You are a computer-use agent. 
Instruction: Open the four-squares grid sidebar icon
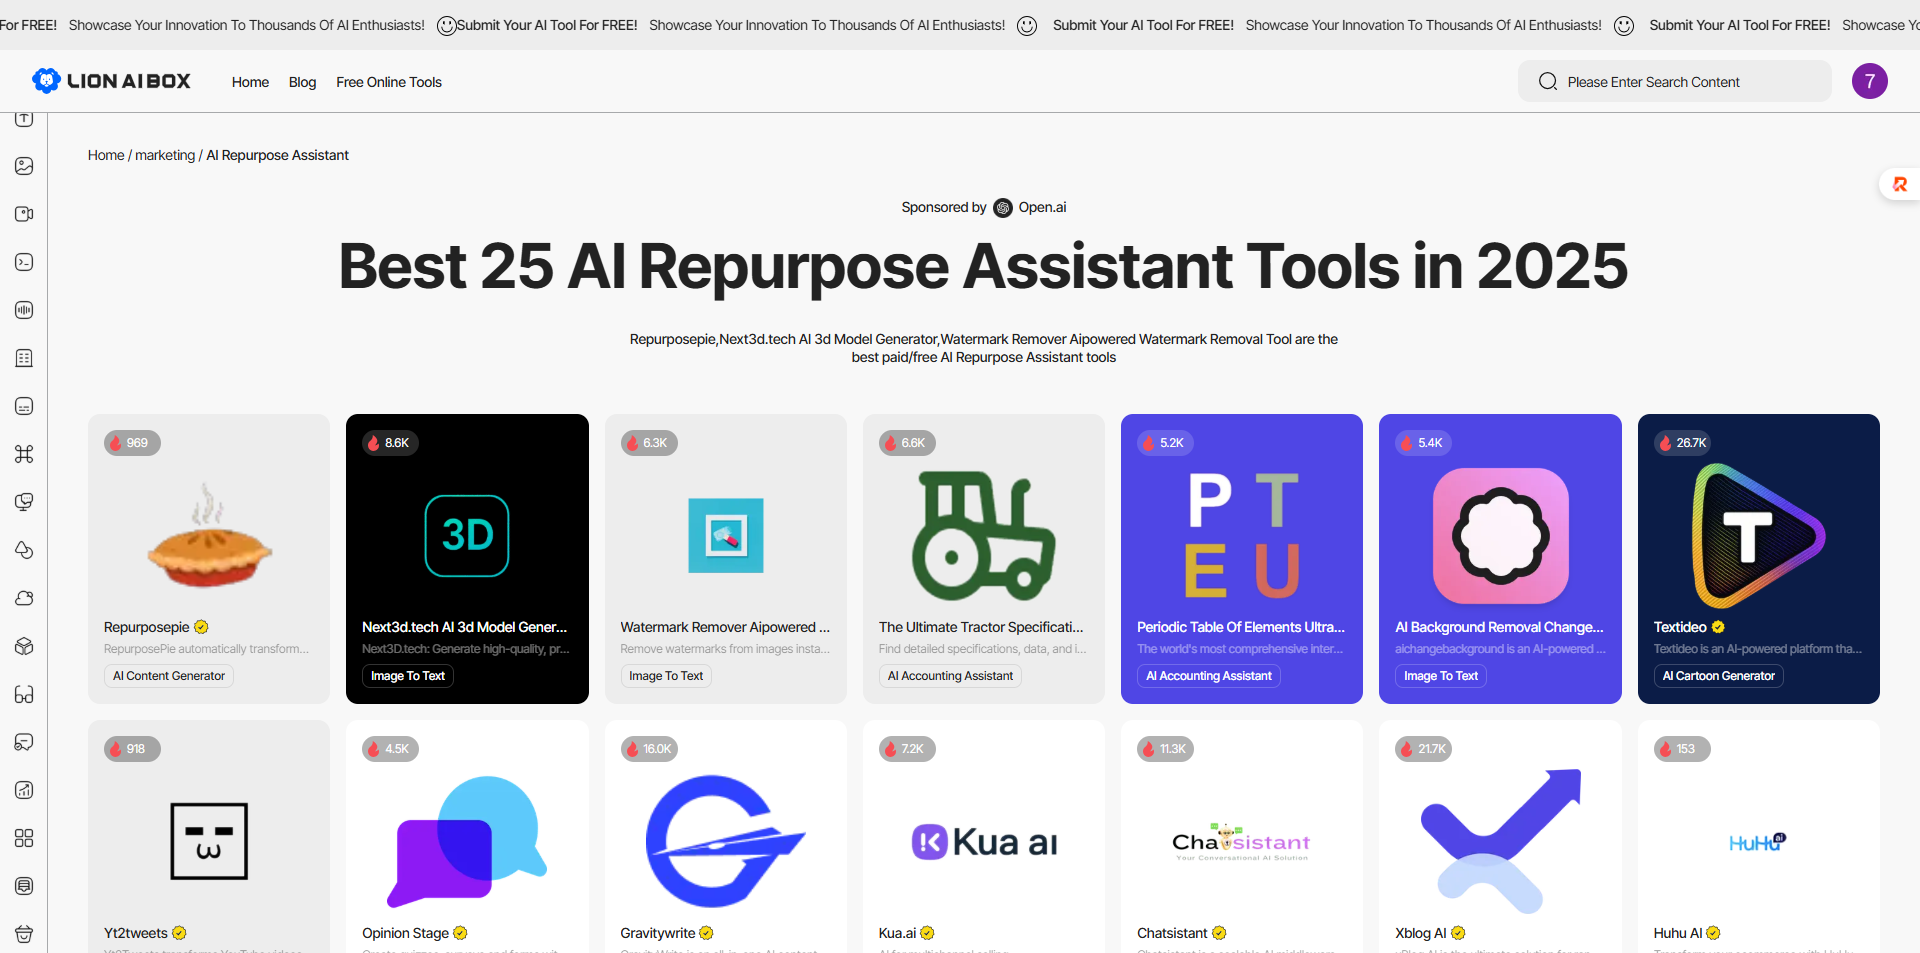24,838
